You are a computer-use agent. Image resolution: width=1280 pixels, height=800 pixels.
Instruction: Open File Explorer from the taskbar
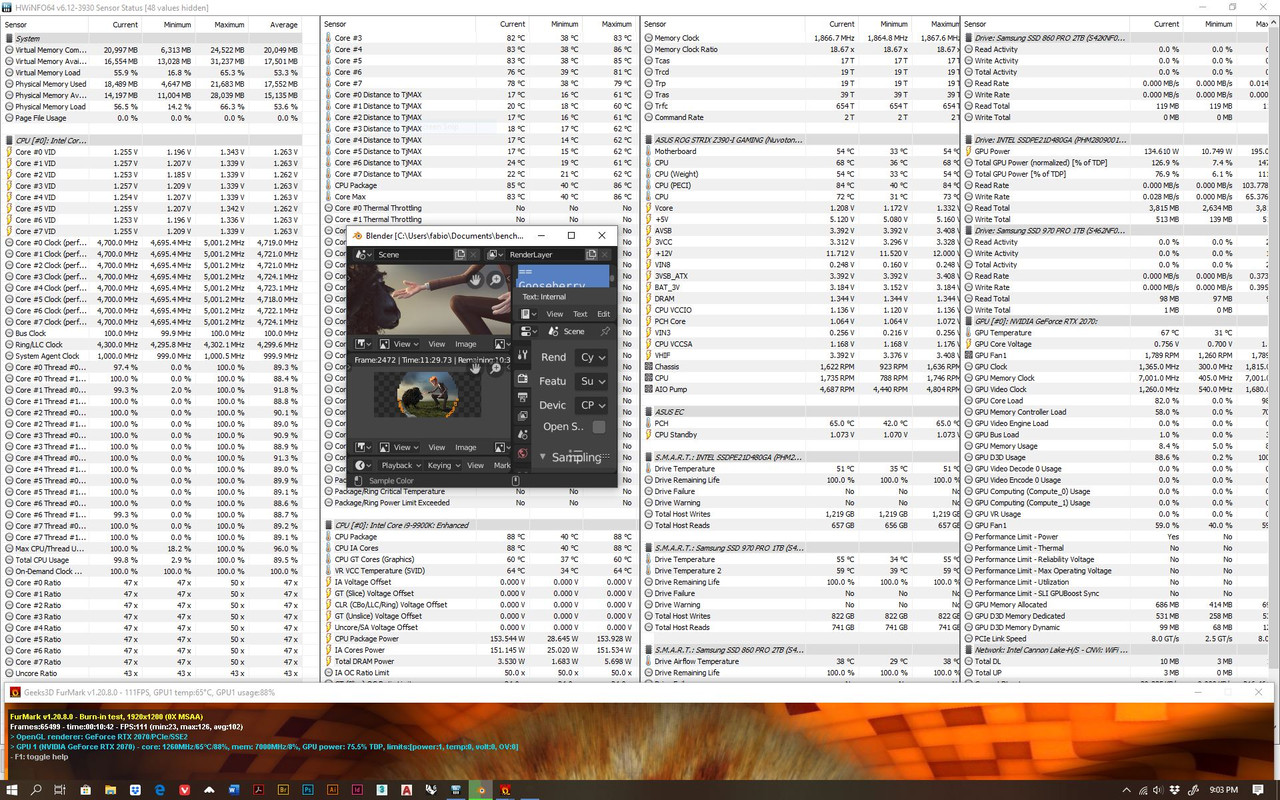[110, 789]
